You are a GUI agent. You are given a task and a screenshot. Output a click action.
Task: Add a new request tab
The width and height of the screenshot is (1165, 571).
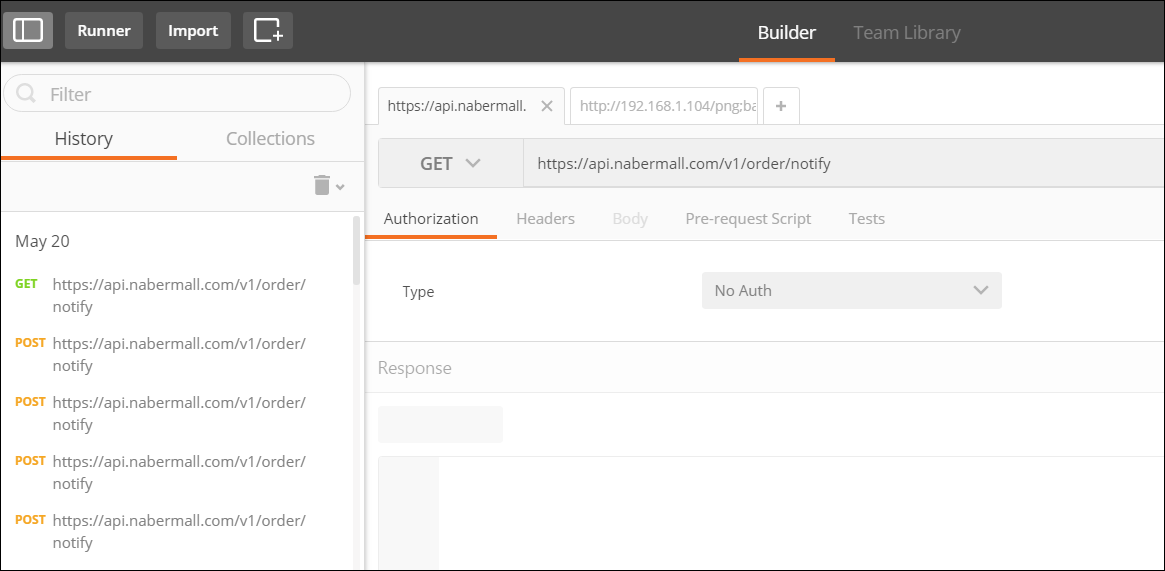point(781,106)
